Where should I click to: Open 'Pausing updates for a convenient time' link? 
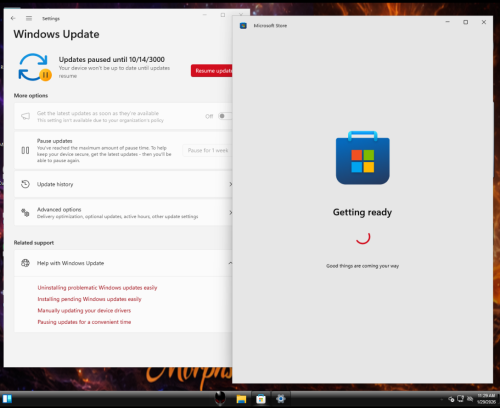pyautogui.click(x=84, y=322)
